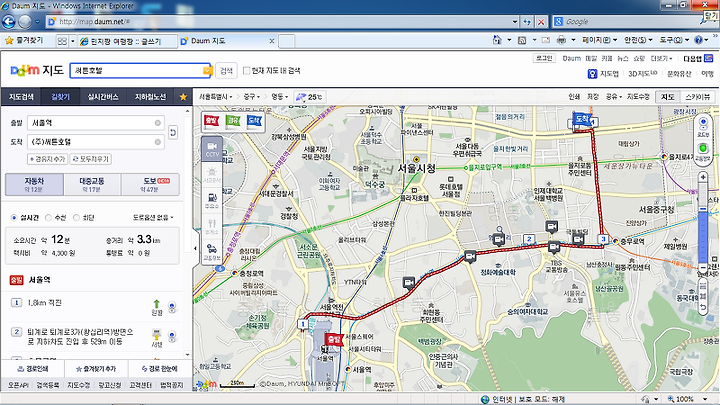Screen dimensions: 720x405
Task: Clear the 서울역 departure field
Action: [158, 123]
